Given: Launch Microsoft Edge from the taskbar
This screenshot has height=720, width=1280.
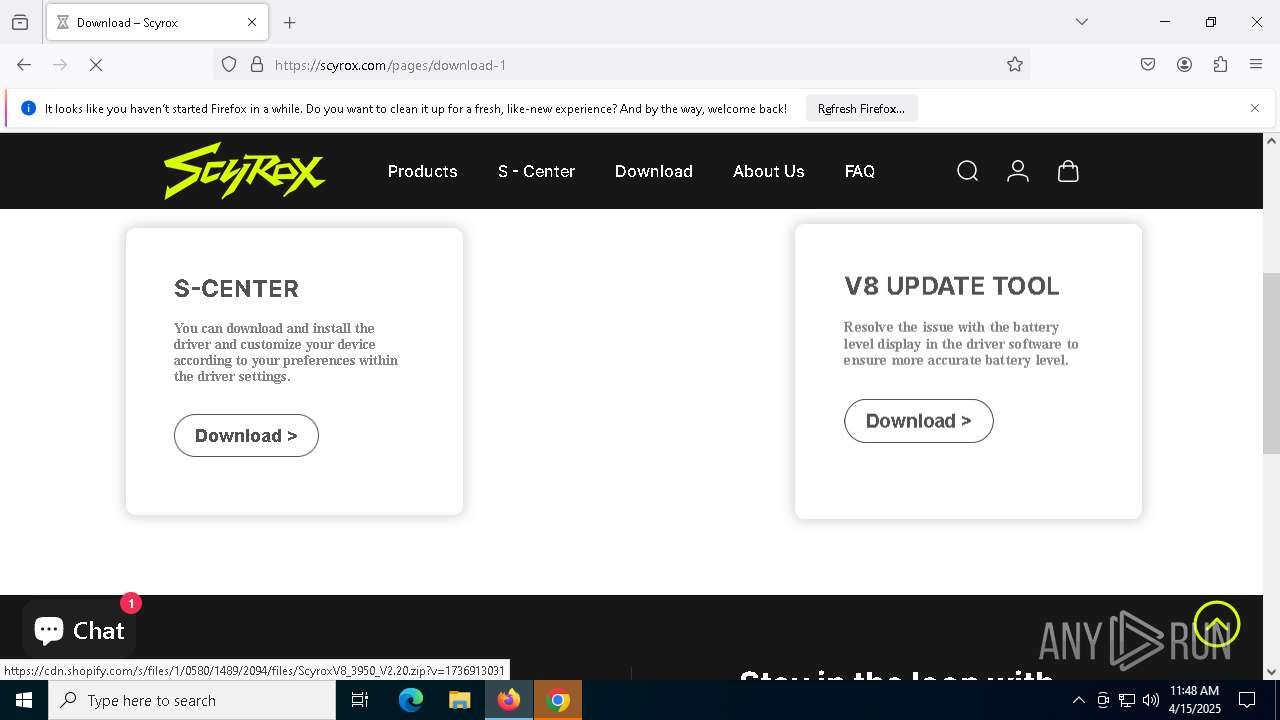Looking at the screenshot, I should pos(411,700).
